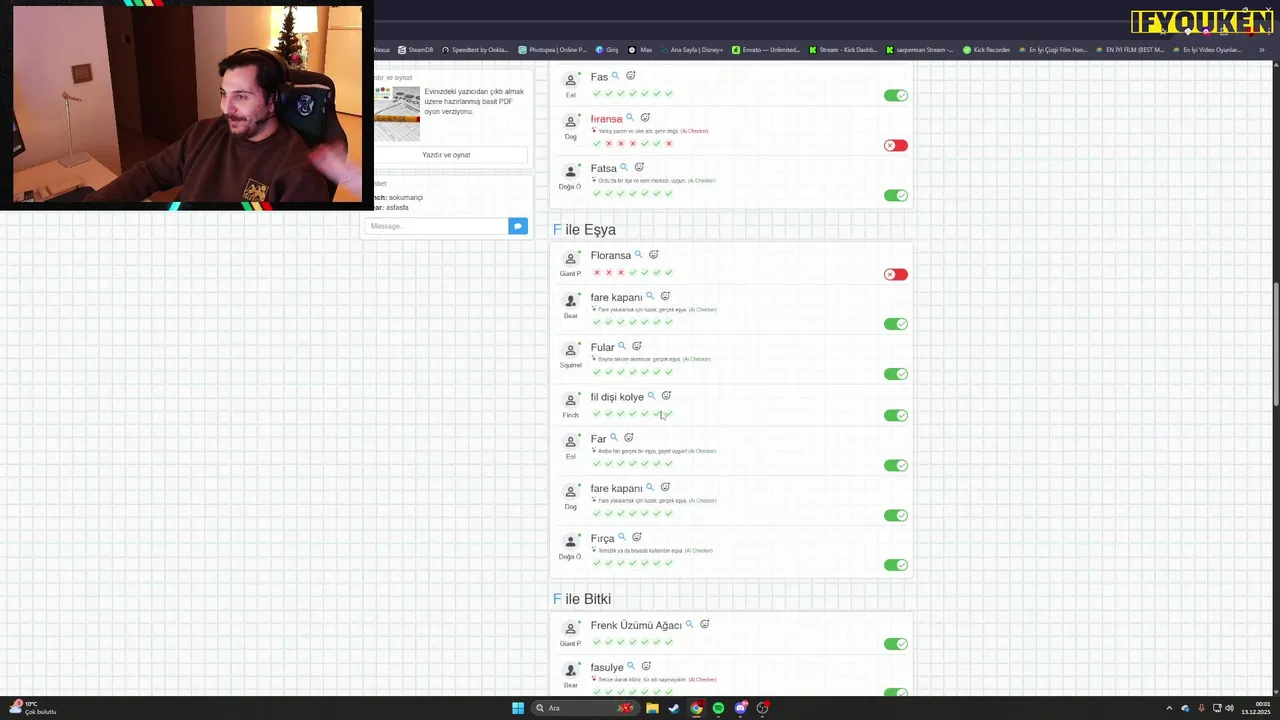The image size is (1280, 720).
Task: Disable the accept switch for Fırça
Action: point(896,565)
